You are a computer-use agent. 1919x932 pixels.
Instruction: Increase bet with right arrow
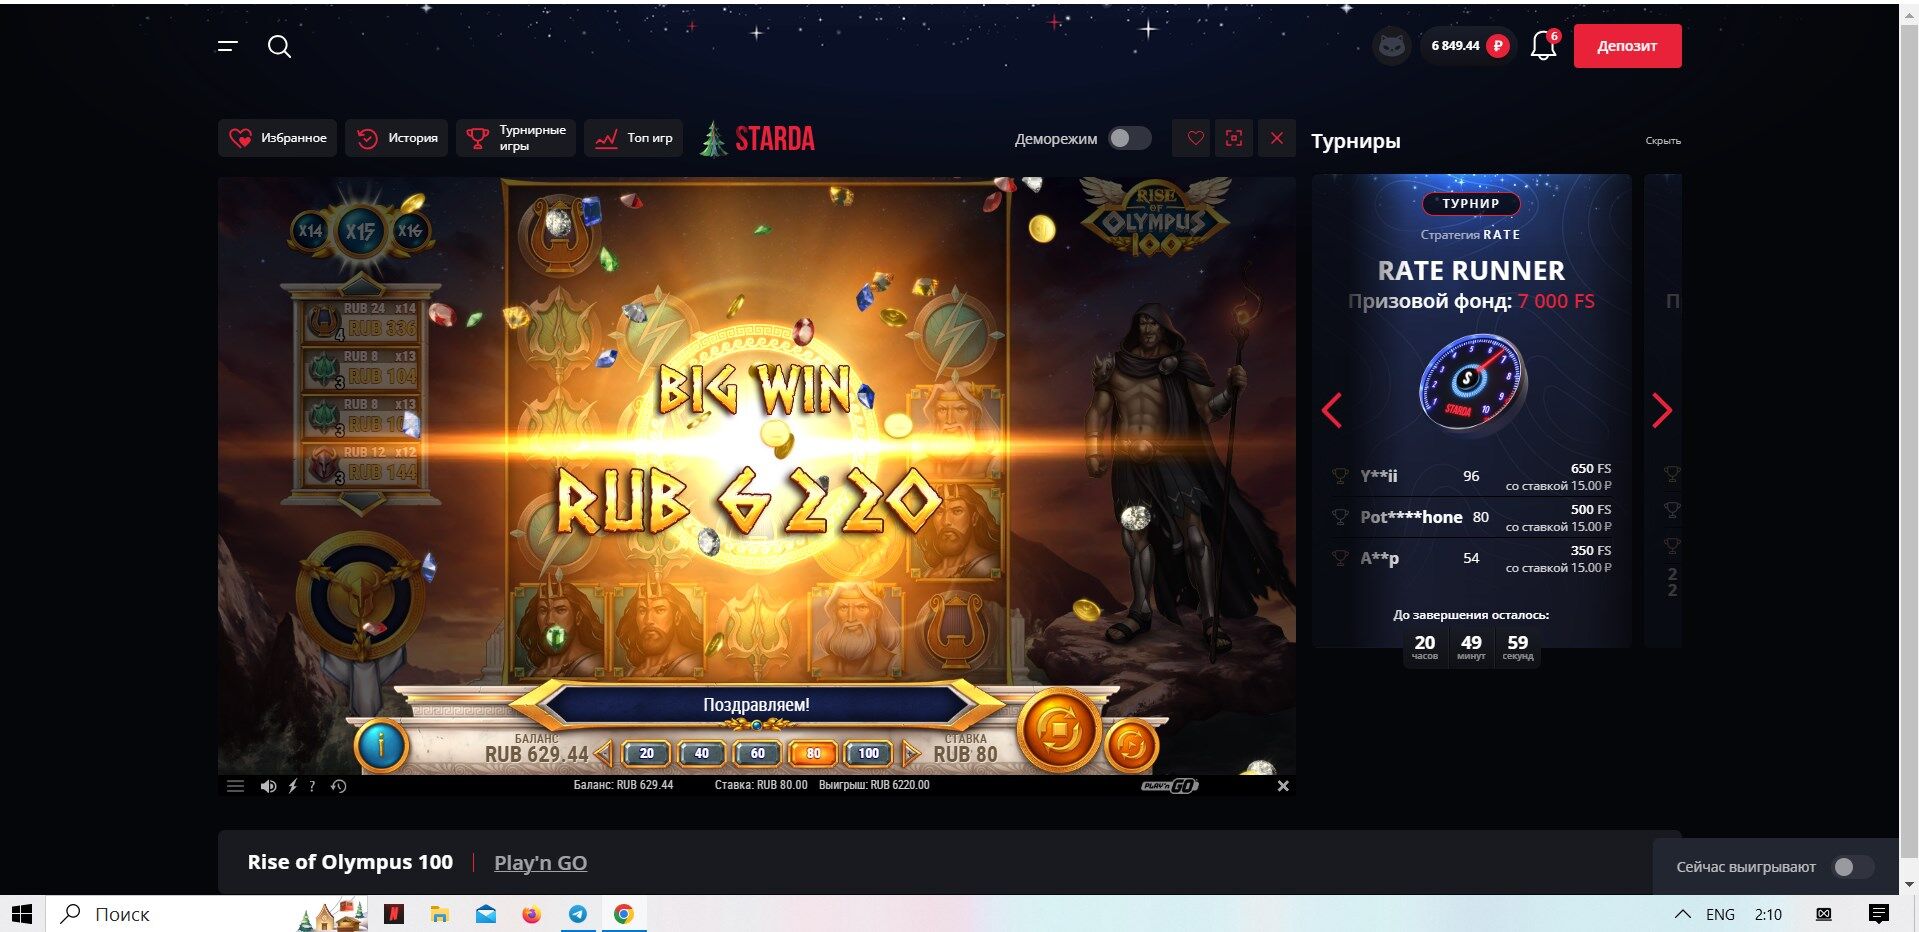tap(910, 753)
